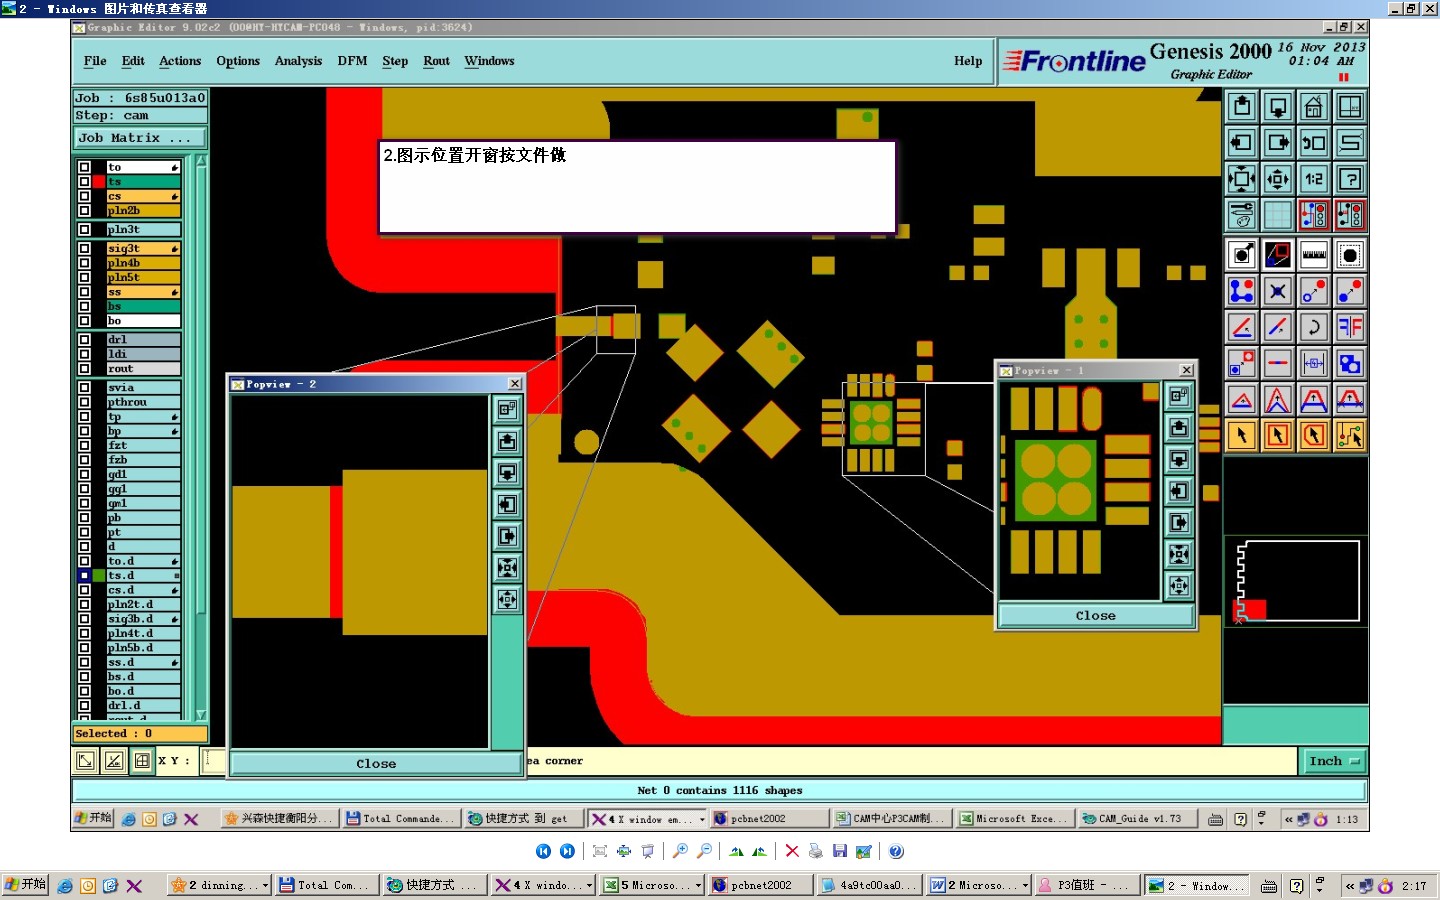Click the X Y coordinate input field
This screenshot has width=1440, height=900.
pos(213,761)
